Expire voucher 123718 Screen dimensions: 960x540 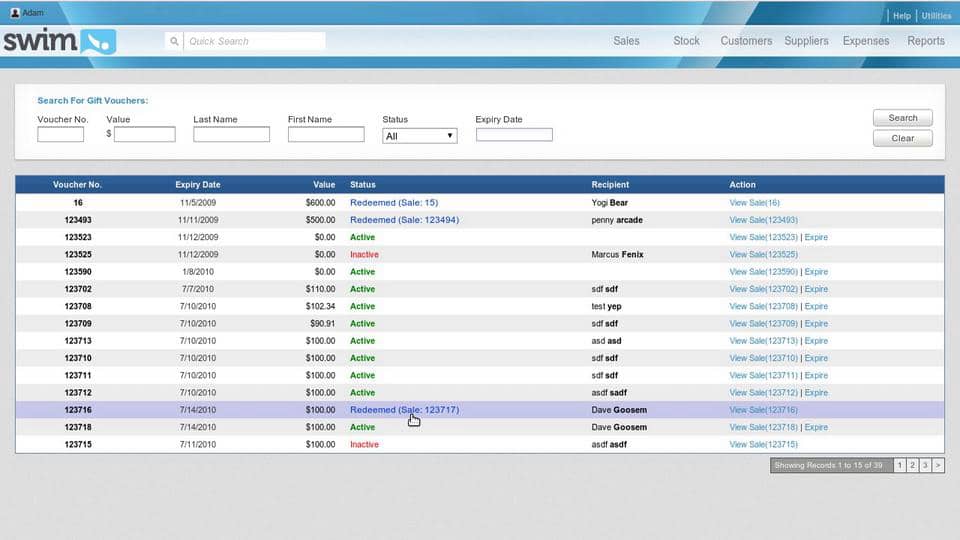[816, 427]
